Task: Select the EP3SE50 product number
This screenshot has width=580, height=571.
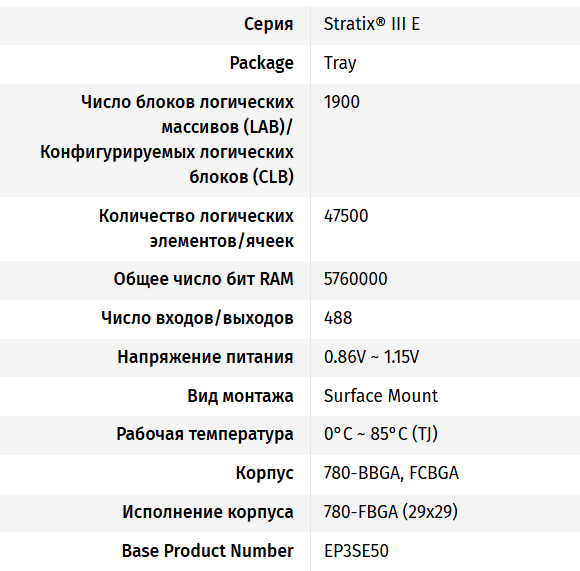Action: click(356, 551)
